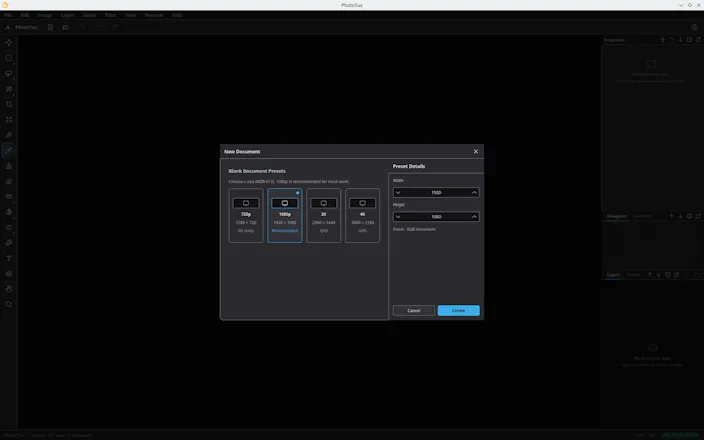Select the Hand tool

pyautogui.click(x=9, y=289)
